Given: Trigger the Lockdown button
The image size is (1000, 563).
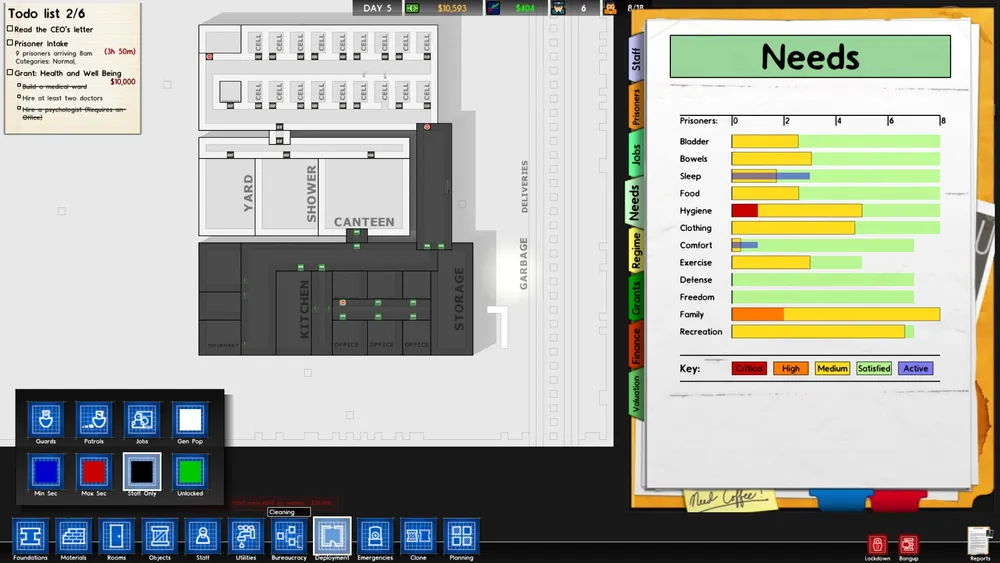Looking at the screenshot, I should tap(877, 545).
